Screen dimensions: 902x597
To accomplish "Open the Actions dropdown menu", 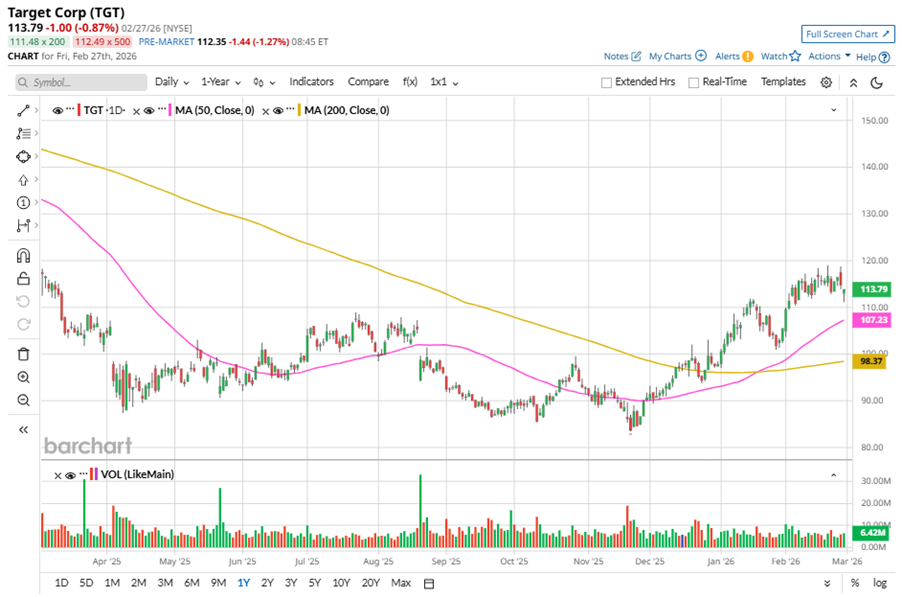I will tap(829, 56).
